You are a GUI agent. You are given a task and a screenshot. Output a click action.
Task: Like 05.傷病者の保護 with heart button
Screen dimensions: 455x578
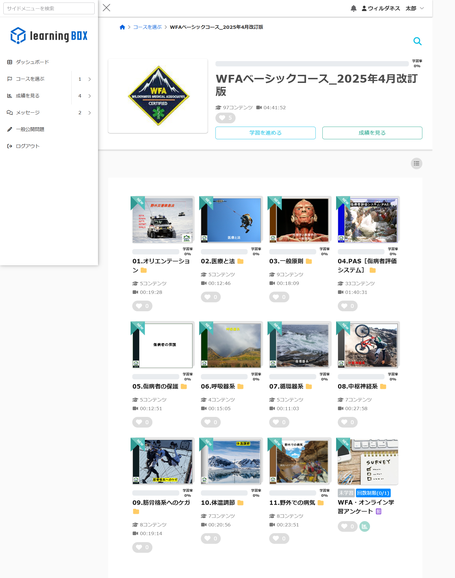(142, 422)
